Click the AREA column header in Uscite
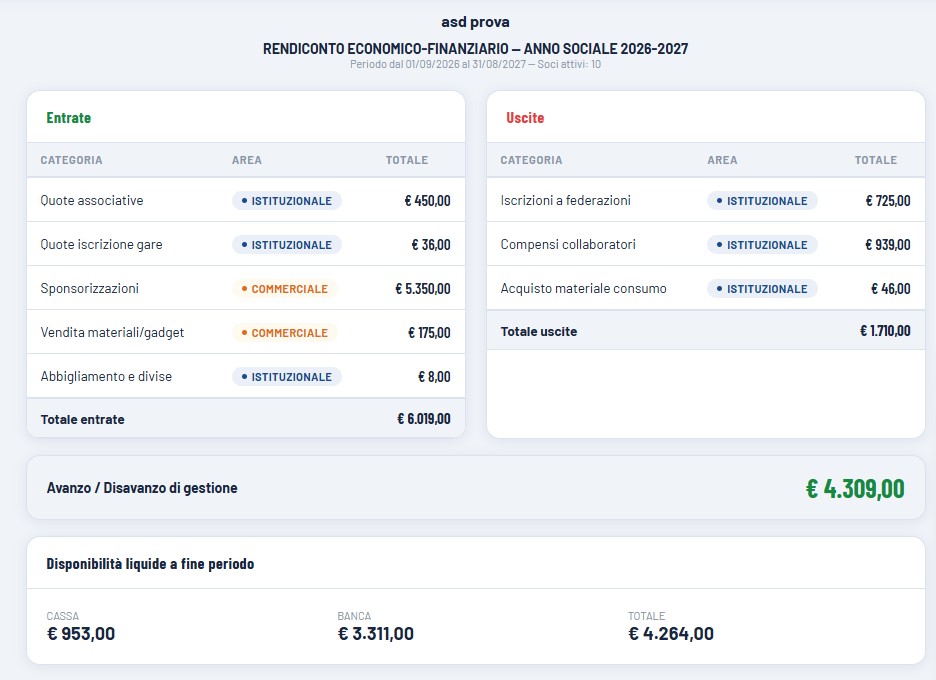Screen dimensions: 936x680 click(722, 160)
